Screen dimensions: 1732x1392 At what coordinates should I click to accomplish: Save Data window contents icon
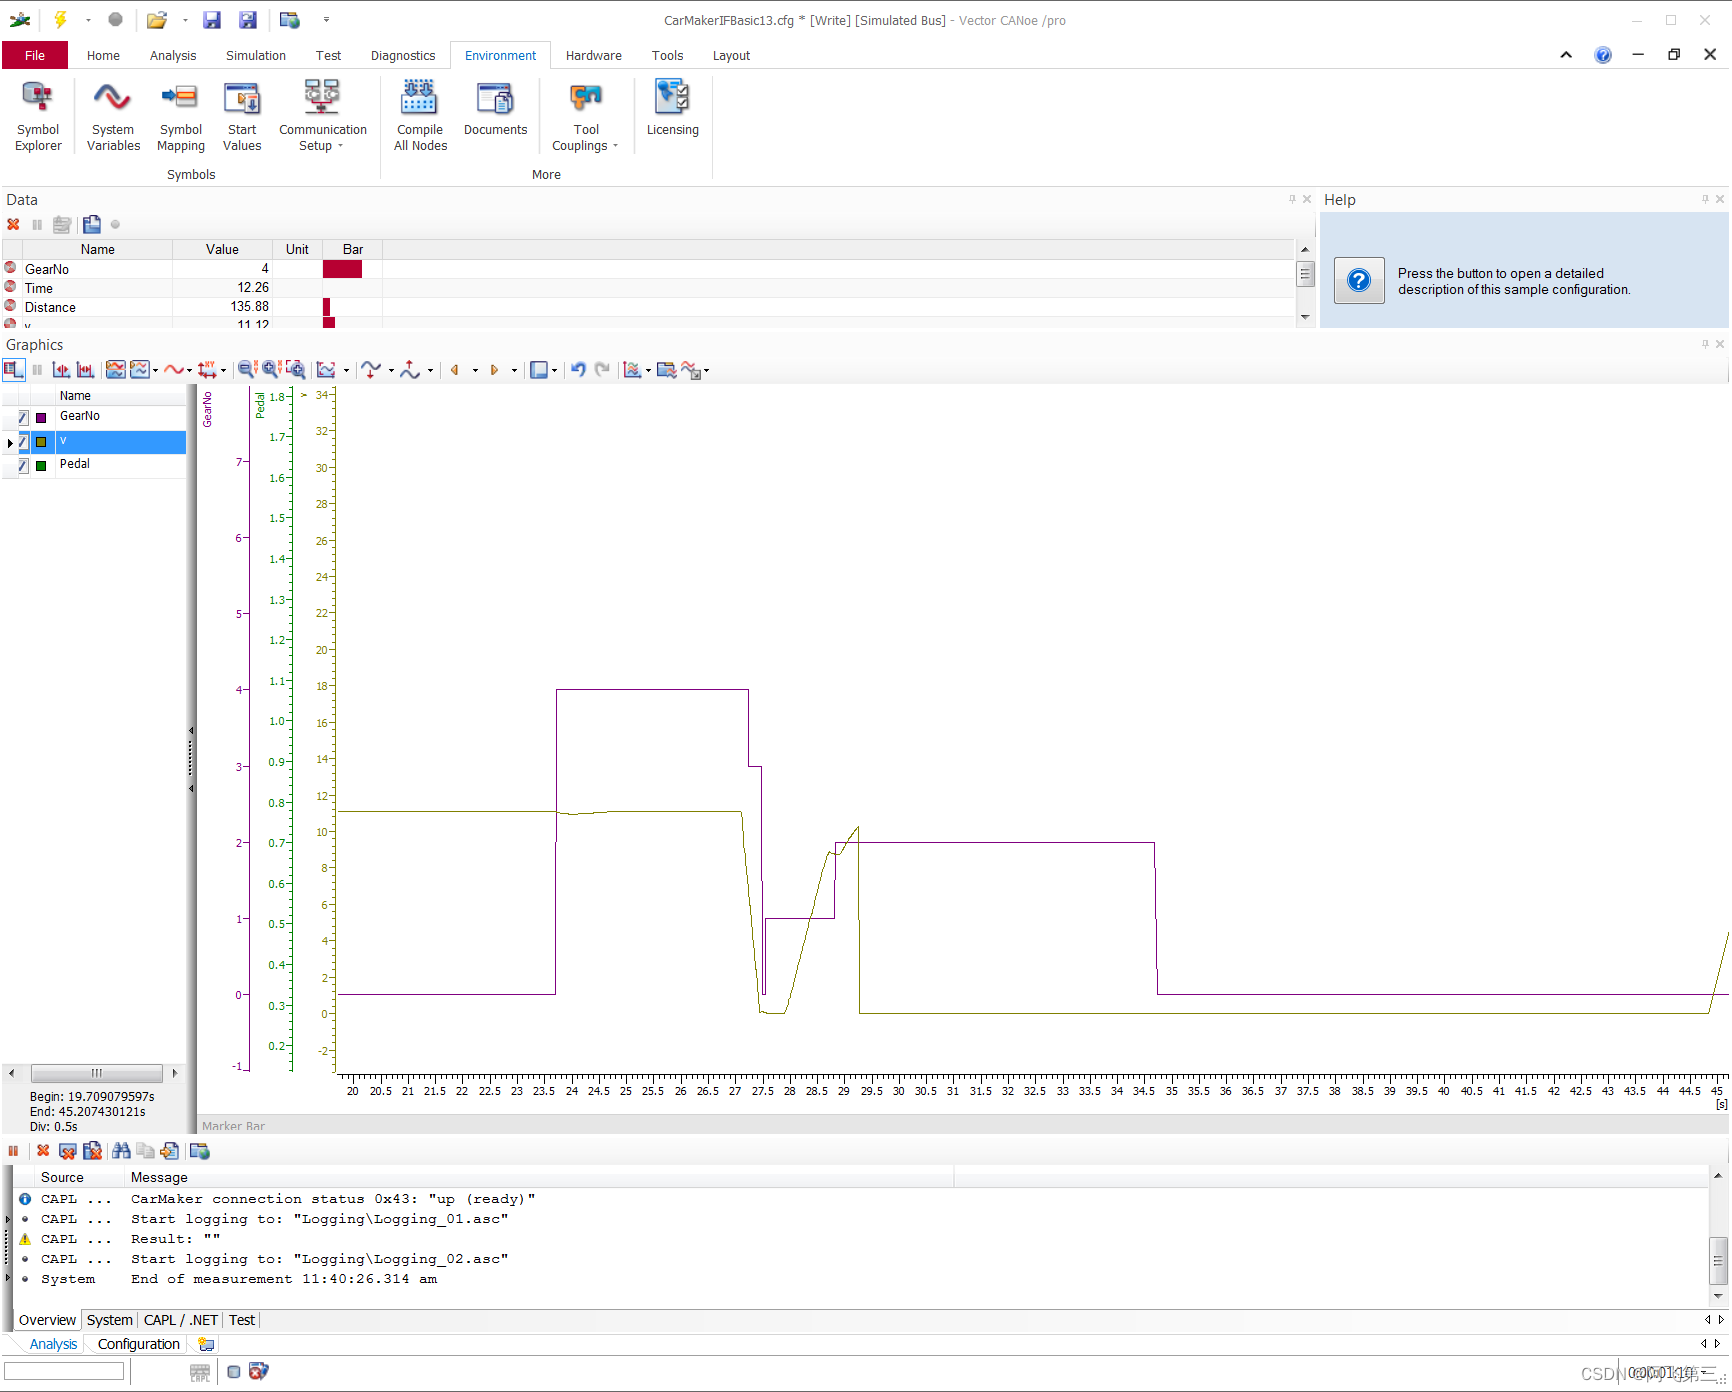[92, 224]
